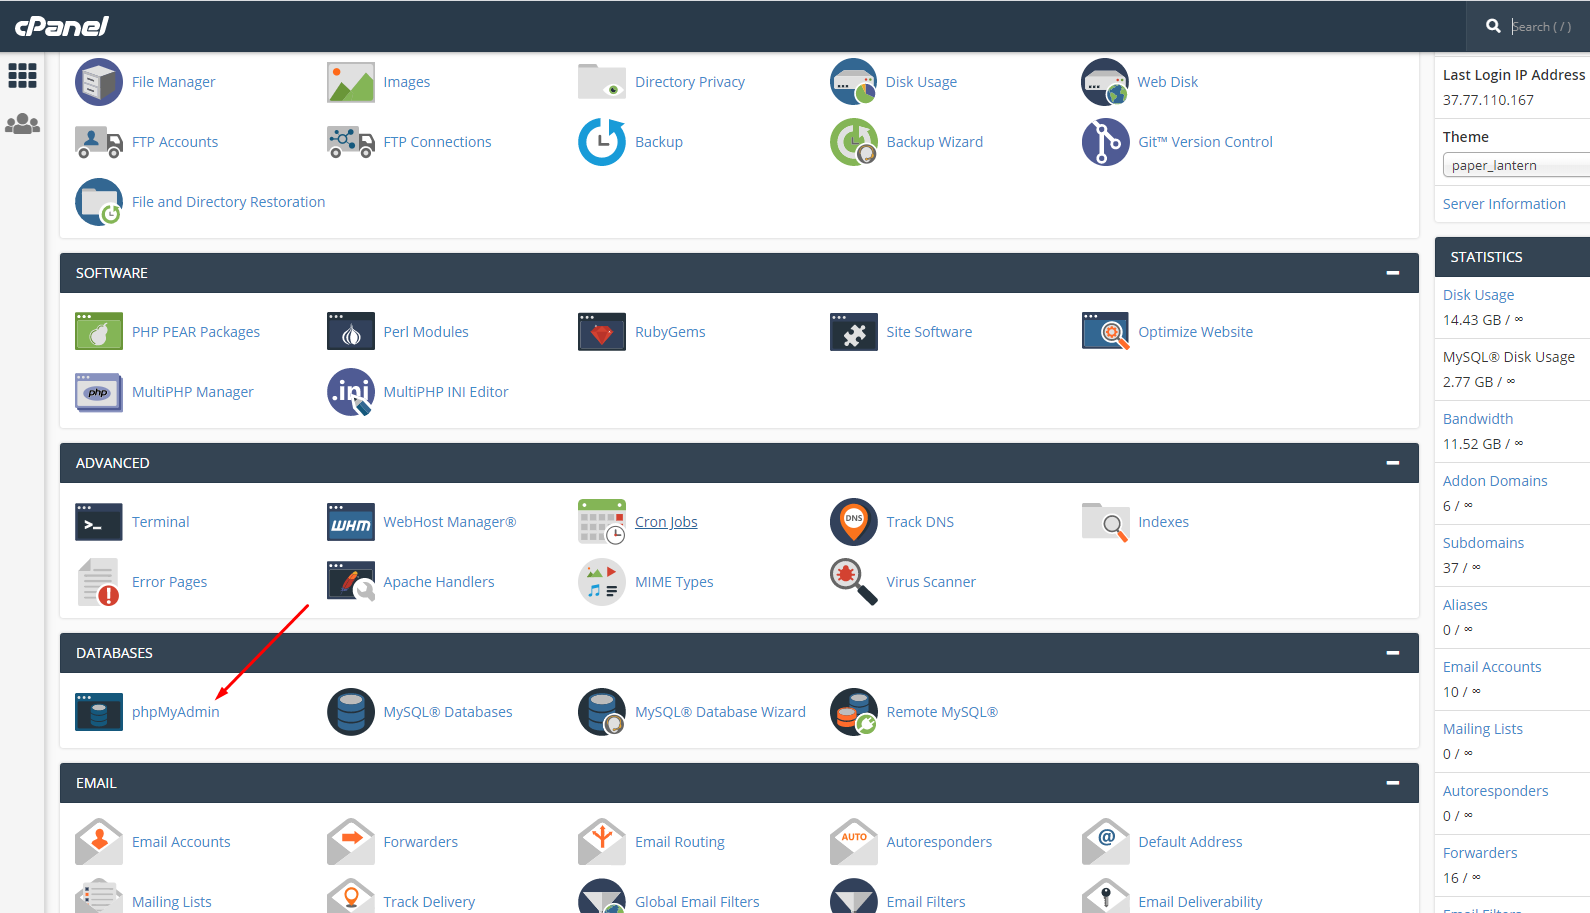This screenshot has width=1590, height=913.
Task: Collapse the Software section
Action: coord(1392,273)
